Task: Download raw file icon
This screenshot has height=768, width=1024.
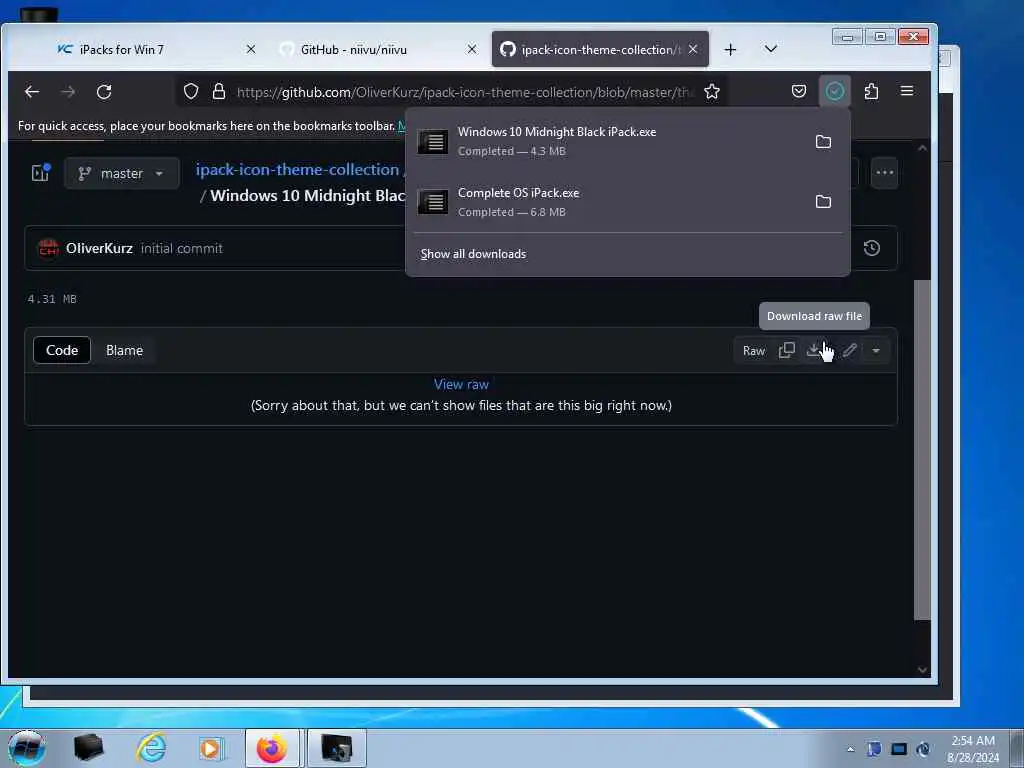Action: pos(814,351)
